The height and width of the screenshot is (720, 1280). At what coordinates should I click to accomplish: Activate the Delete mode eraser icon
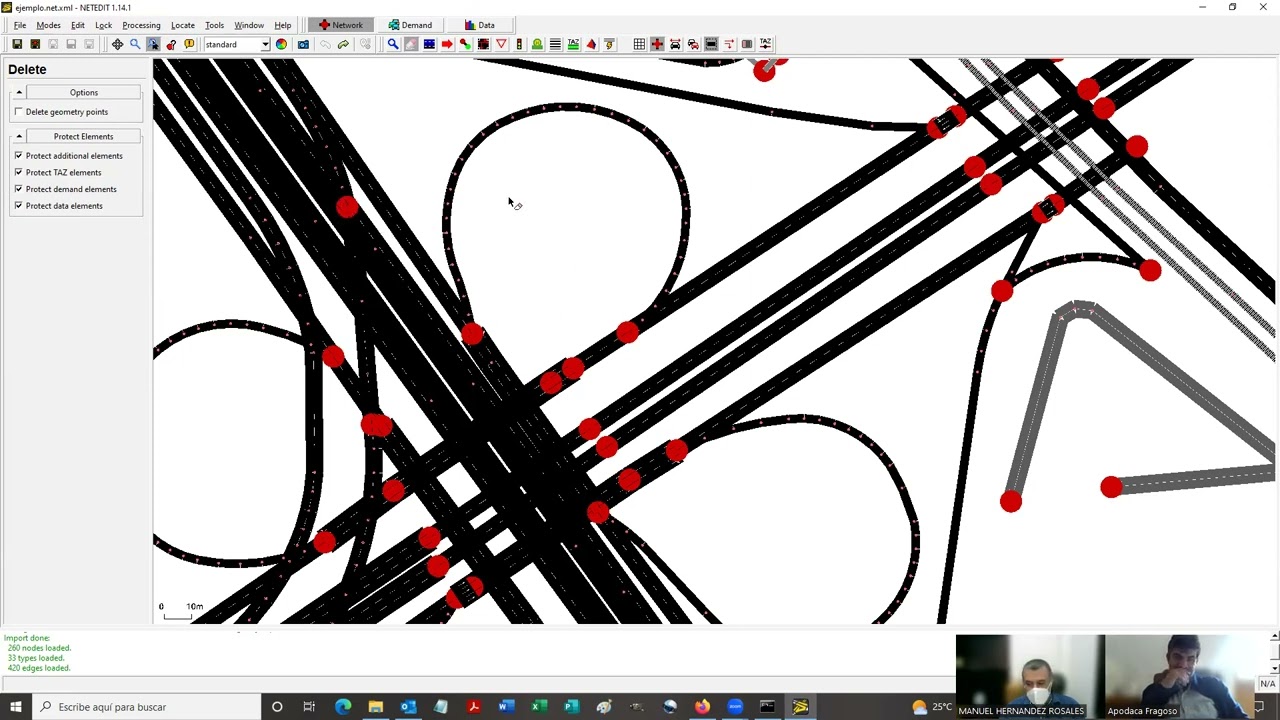pyautogui.click(x=411, y=44)
